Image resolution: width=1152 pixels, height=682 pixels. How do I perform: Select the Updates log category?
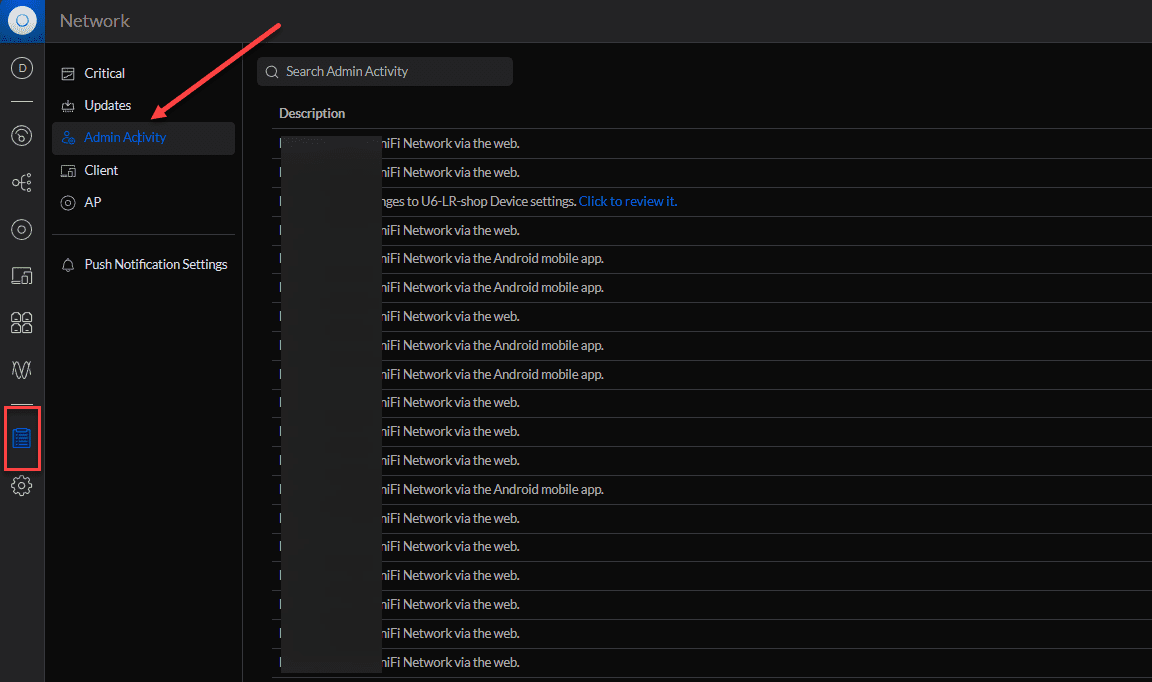point(143,106)
